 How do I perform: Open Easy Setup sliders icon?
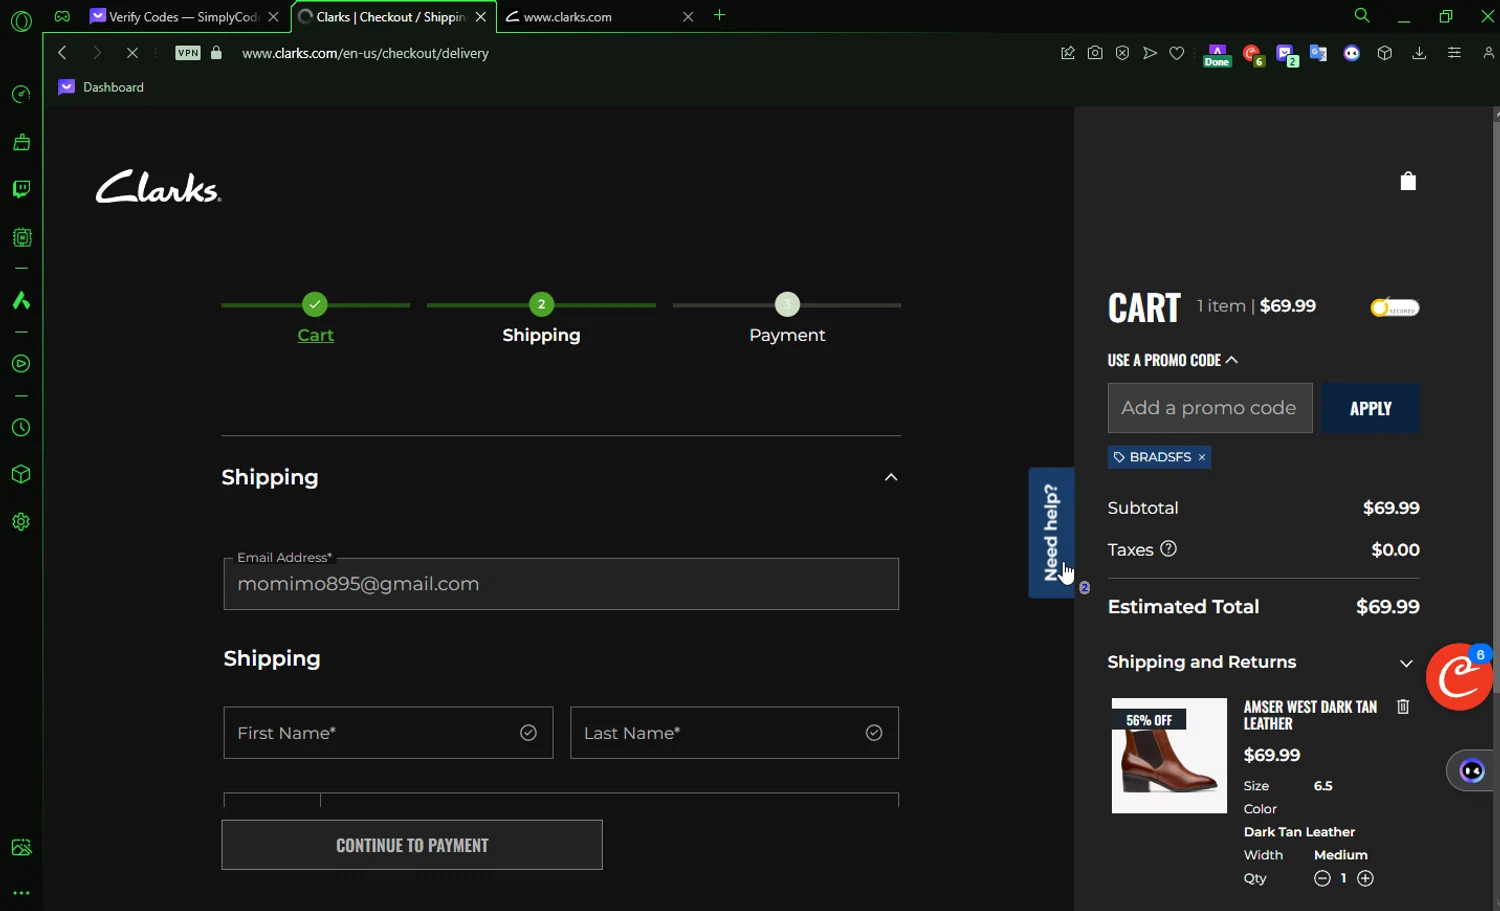[x=1454, y=53]
